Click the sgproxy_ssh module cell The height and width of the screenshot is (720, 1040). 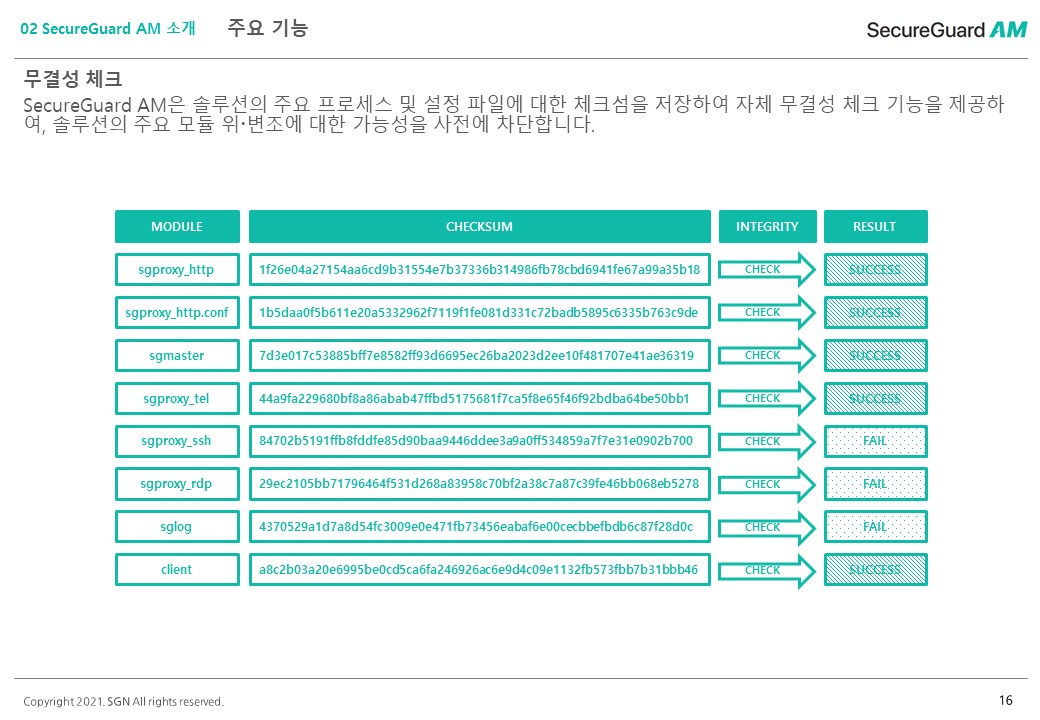pos(177,442)
